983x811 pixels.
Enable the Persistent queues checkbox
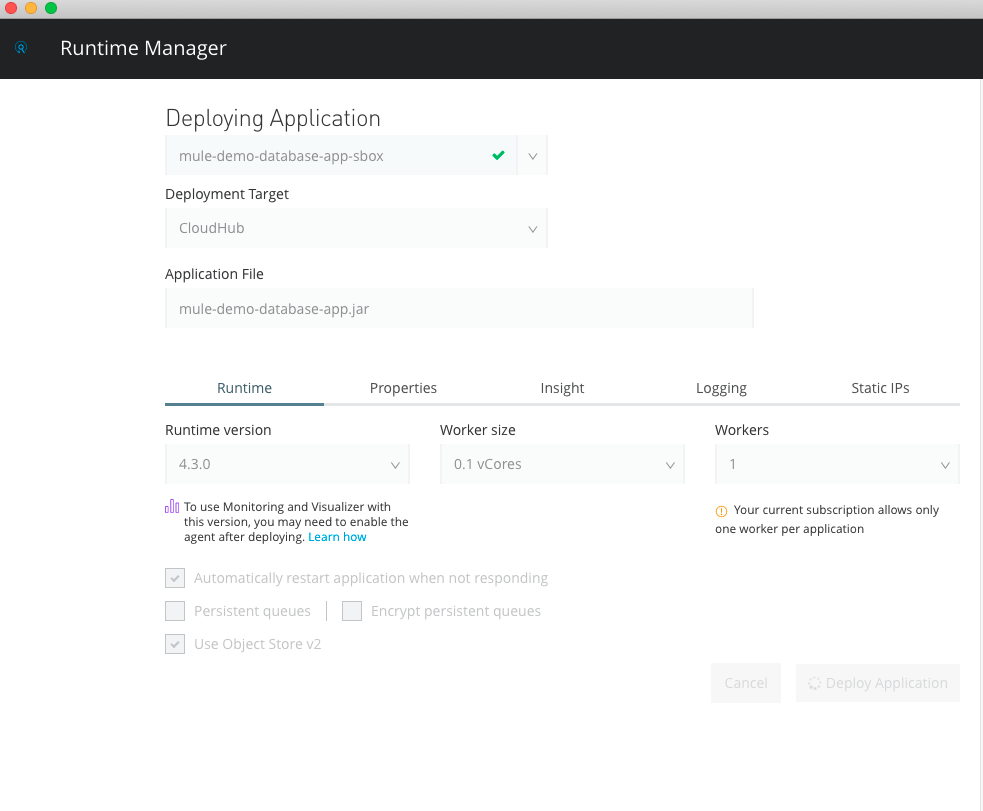175,611
